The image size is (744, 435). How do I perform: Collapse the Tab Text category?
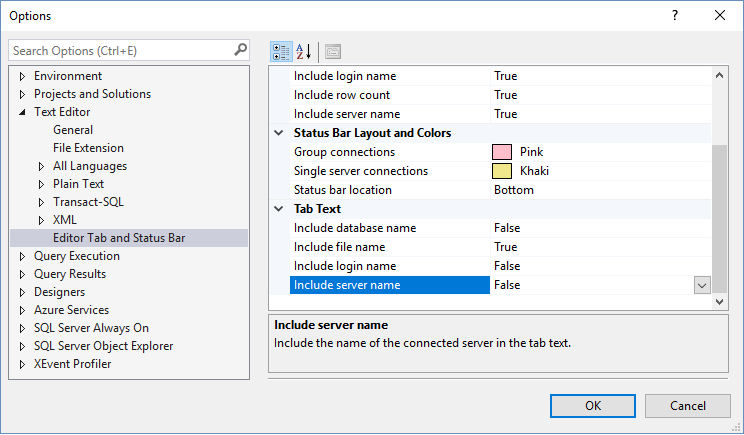279,209
